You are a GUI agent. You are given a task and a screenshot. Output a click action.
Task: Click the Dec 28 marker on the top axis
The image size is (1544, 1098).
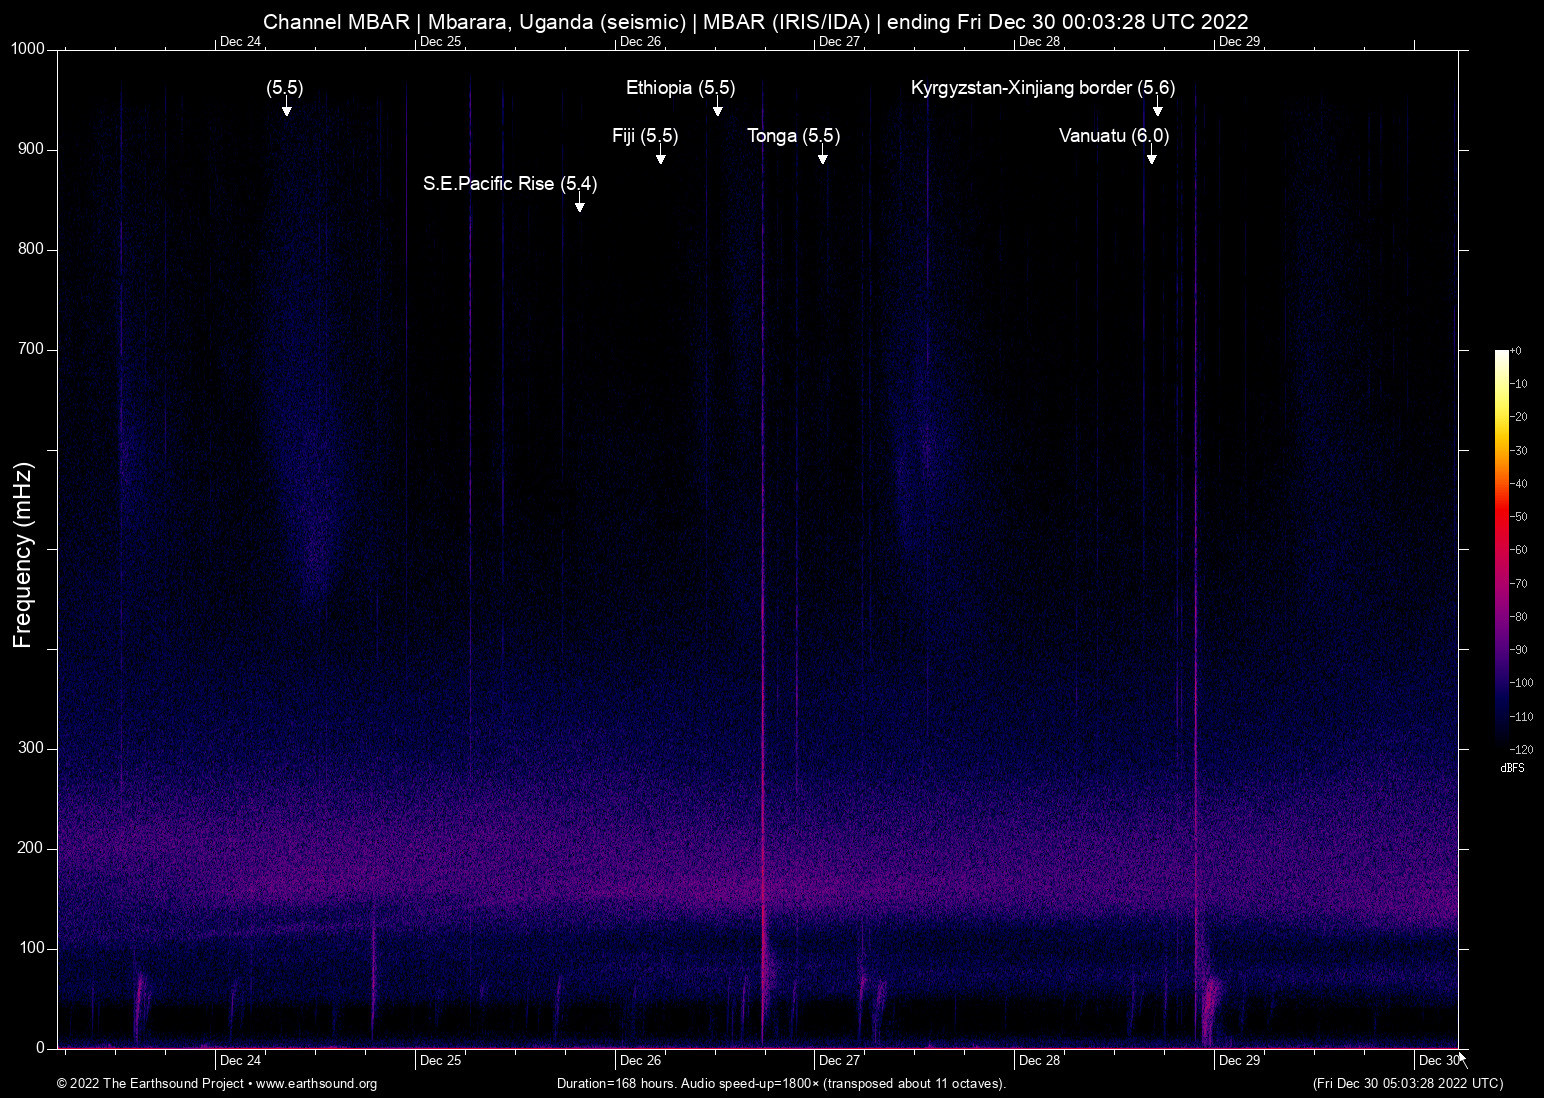(1039, 41)
